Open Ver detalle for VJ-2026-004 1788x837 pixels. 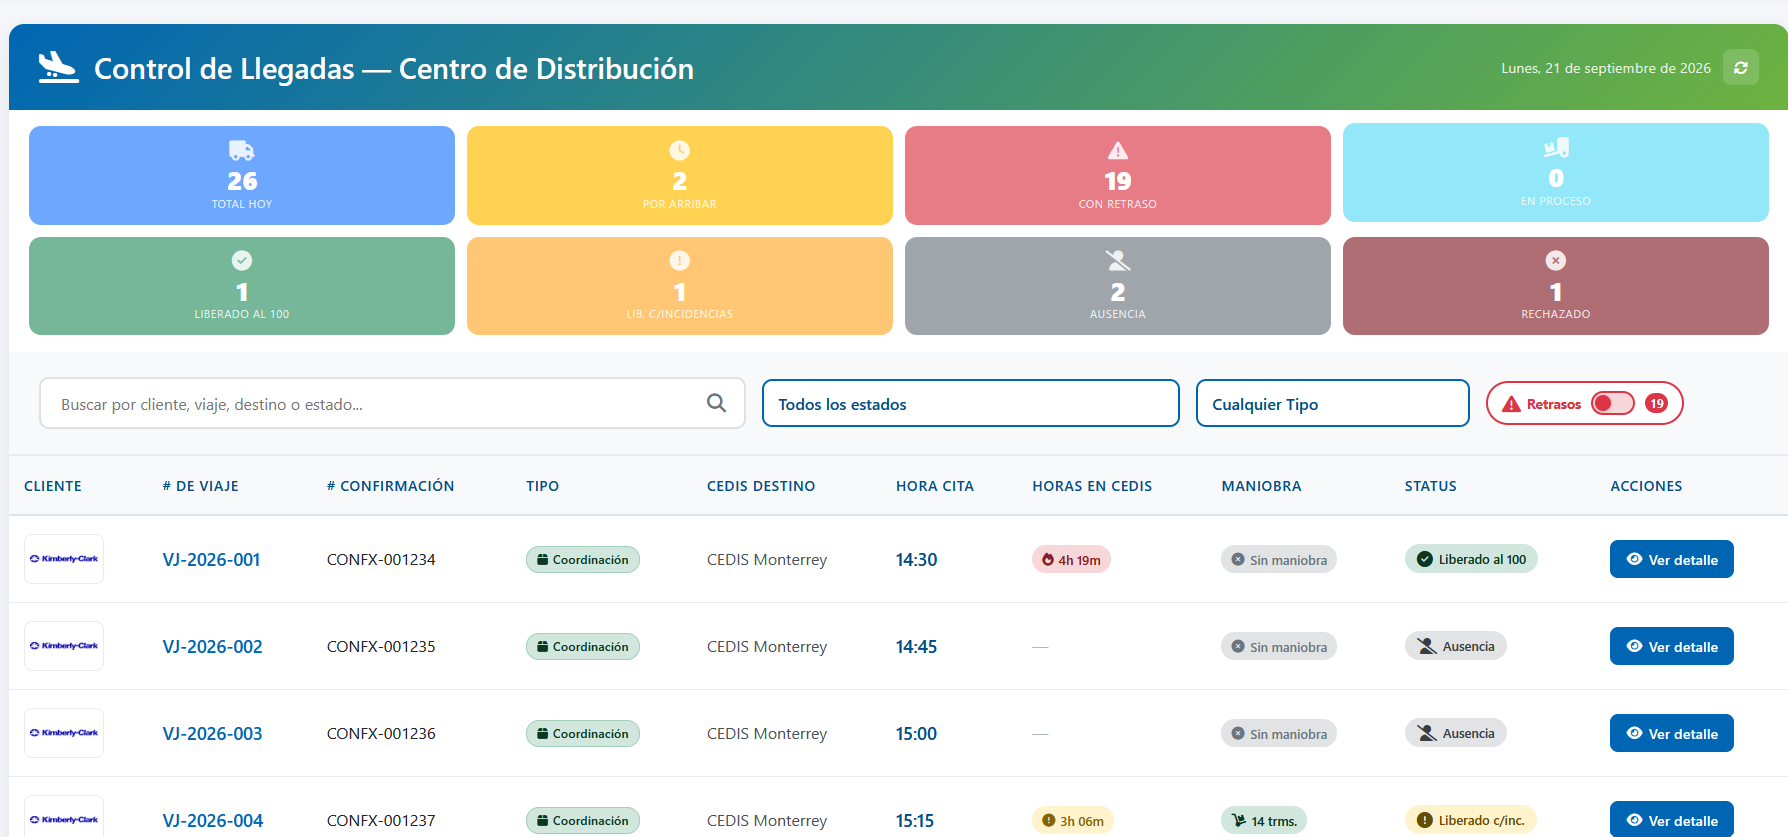click(1672, 819)
